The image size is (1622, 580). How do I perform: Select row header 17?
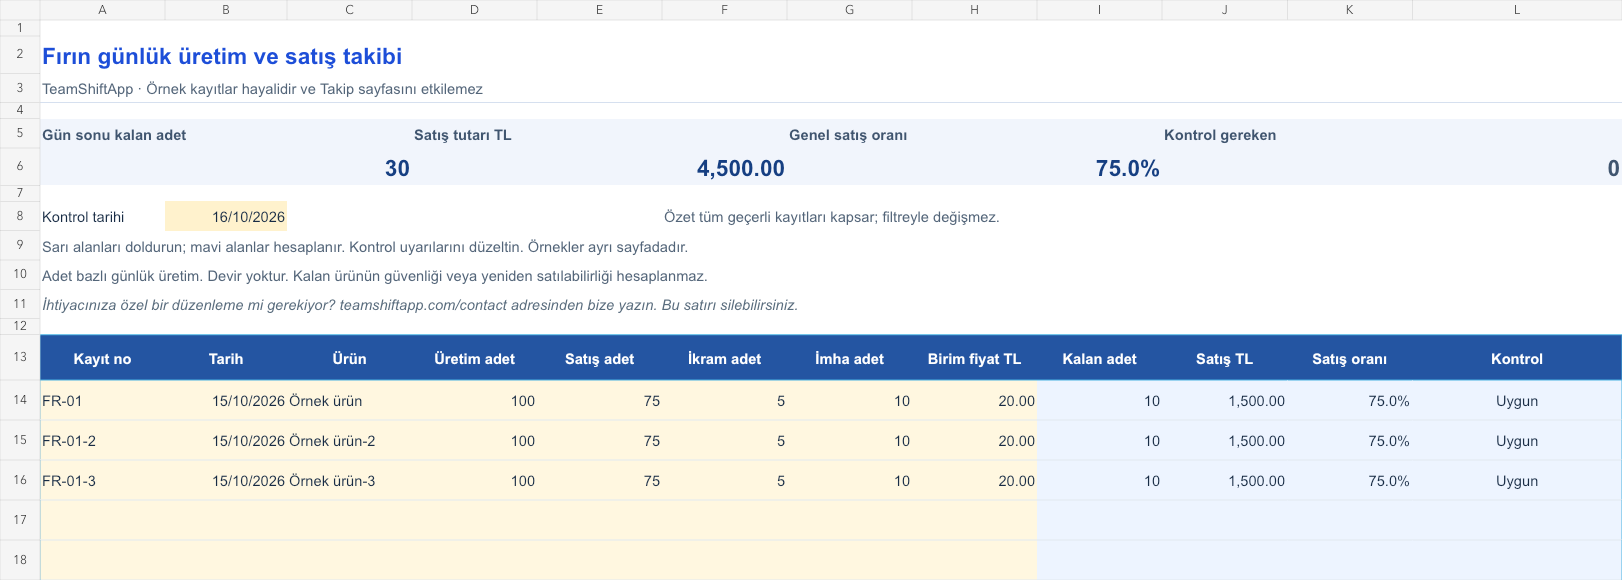point(20,520)
